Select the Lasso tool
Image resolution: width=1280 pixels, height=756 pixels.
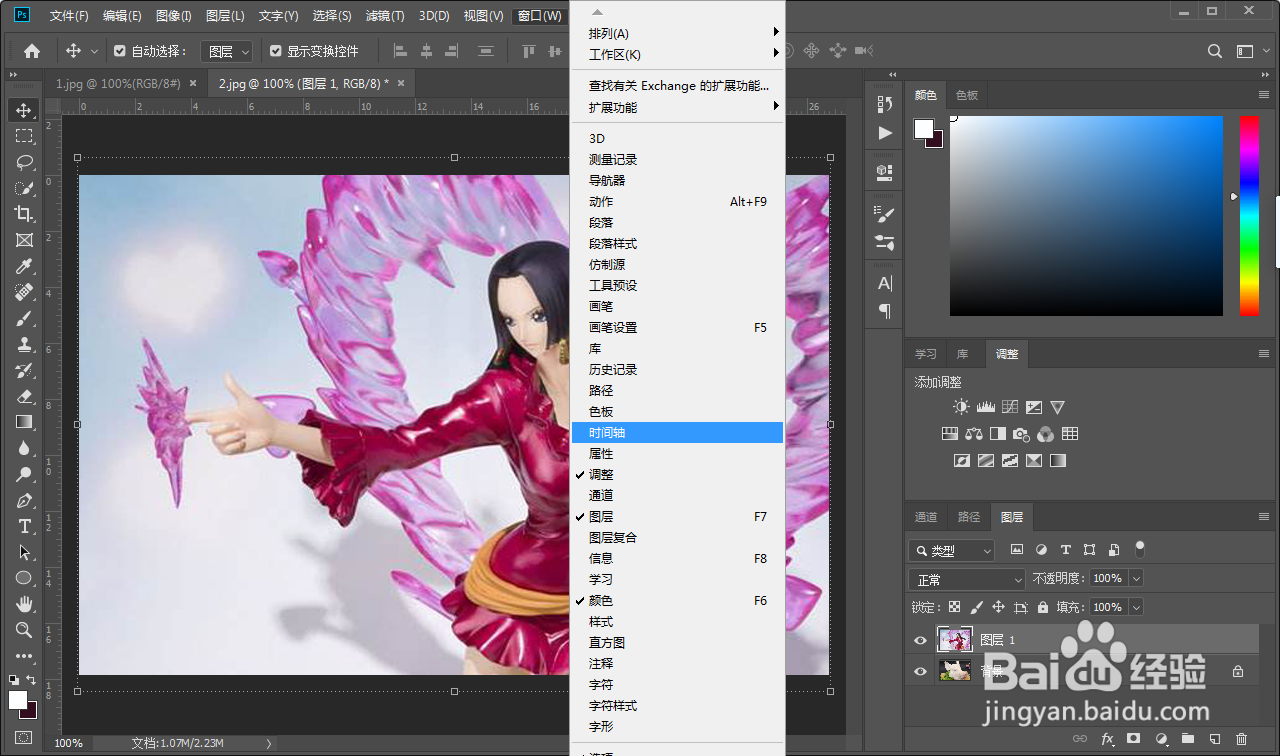click(24, 161)
